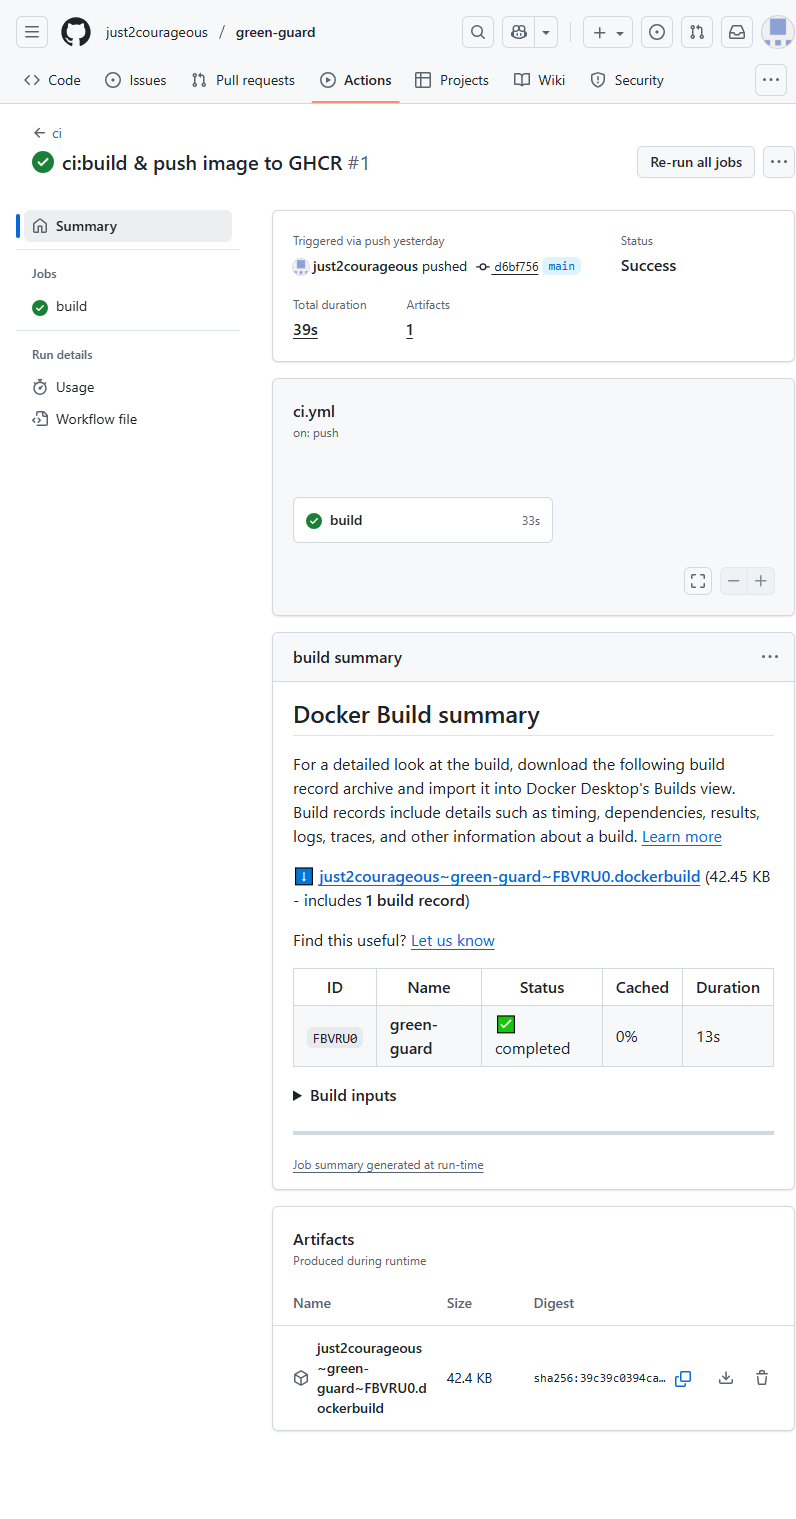Open Workflow file in Run details
The image size is (796, 1519).
(x=96, y=419)
